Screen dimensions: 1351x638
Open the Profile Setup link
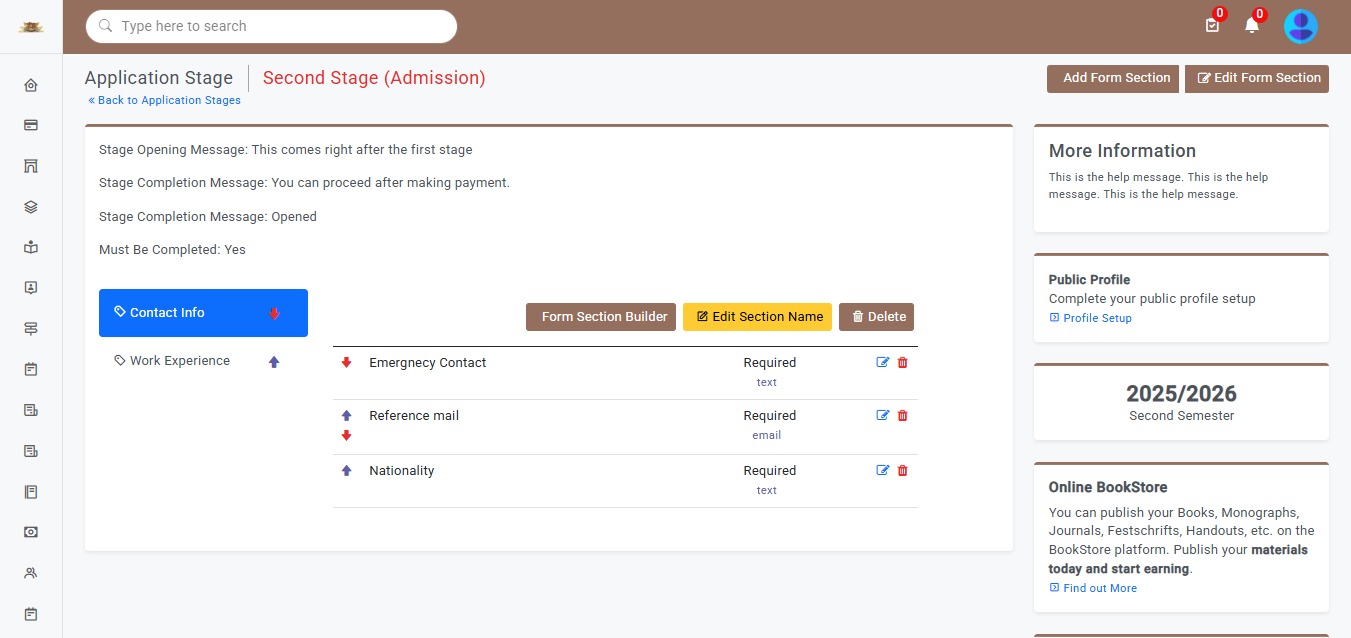pos(1097,318)
